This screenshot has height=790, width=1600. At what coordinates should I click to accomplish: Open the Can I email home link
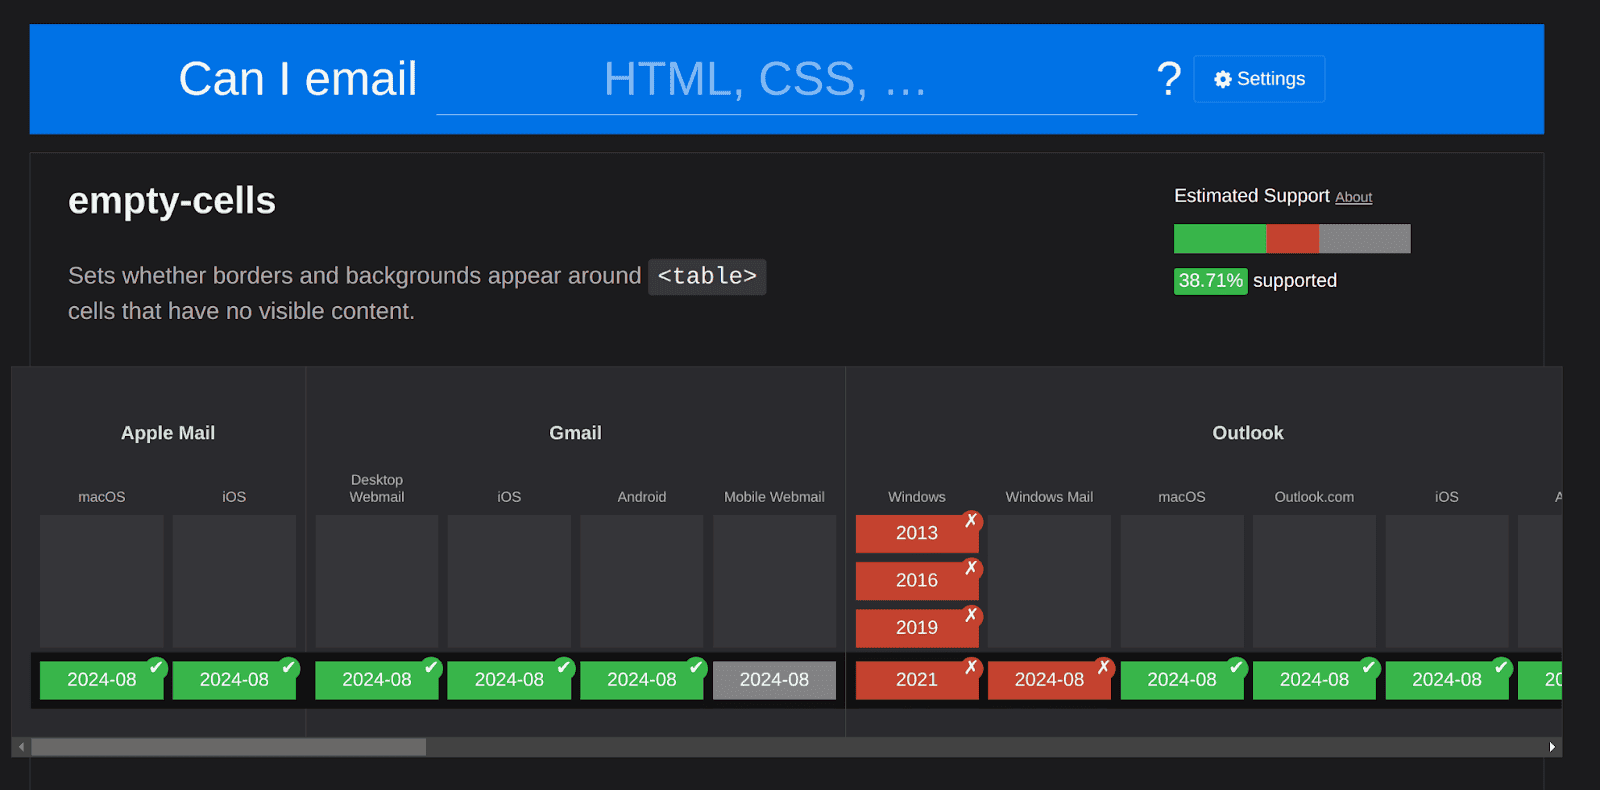point(298,79)
